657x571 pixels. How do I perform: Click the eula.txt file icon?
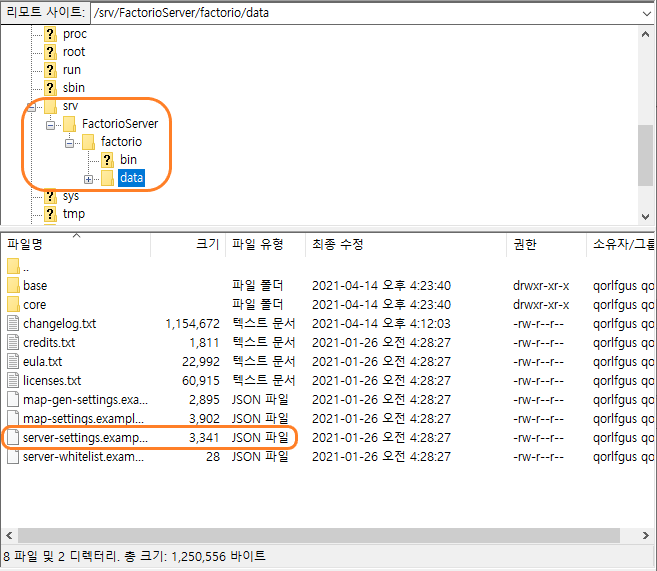point(13,361)
